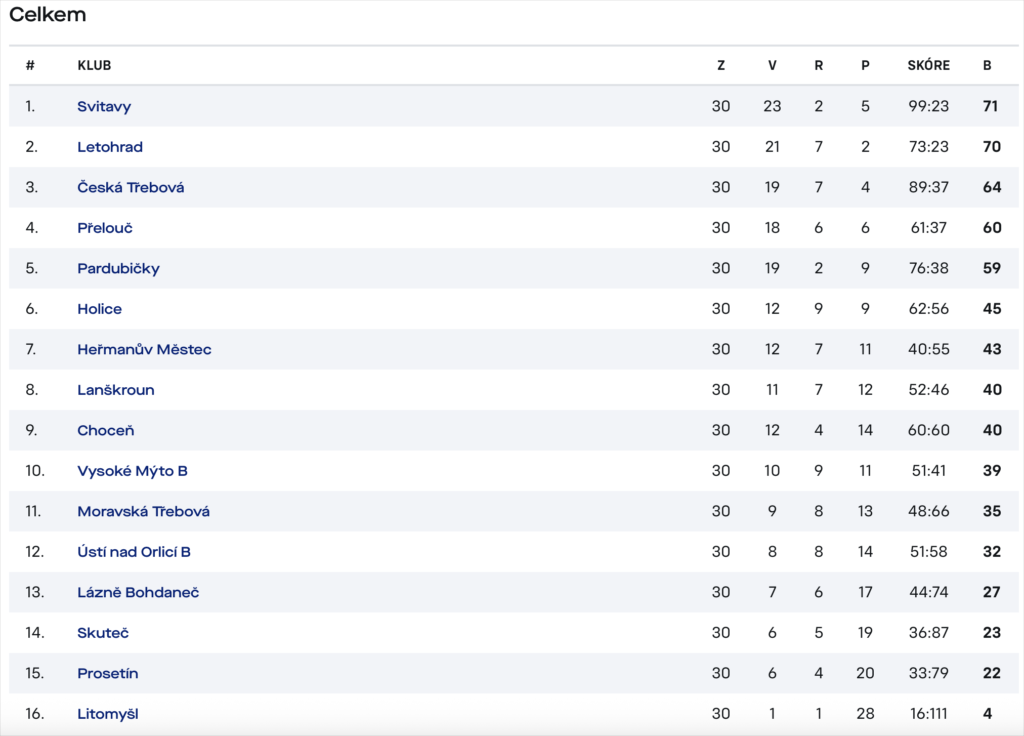Open Pardubičky team details

(x=118, y=268)
